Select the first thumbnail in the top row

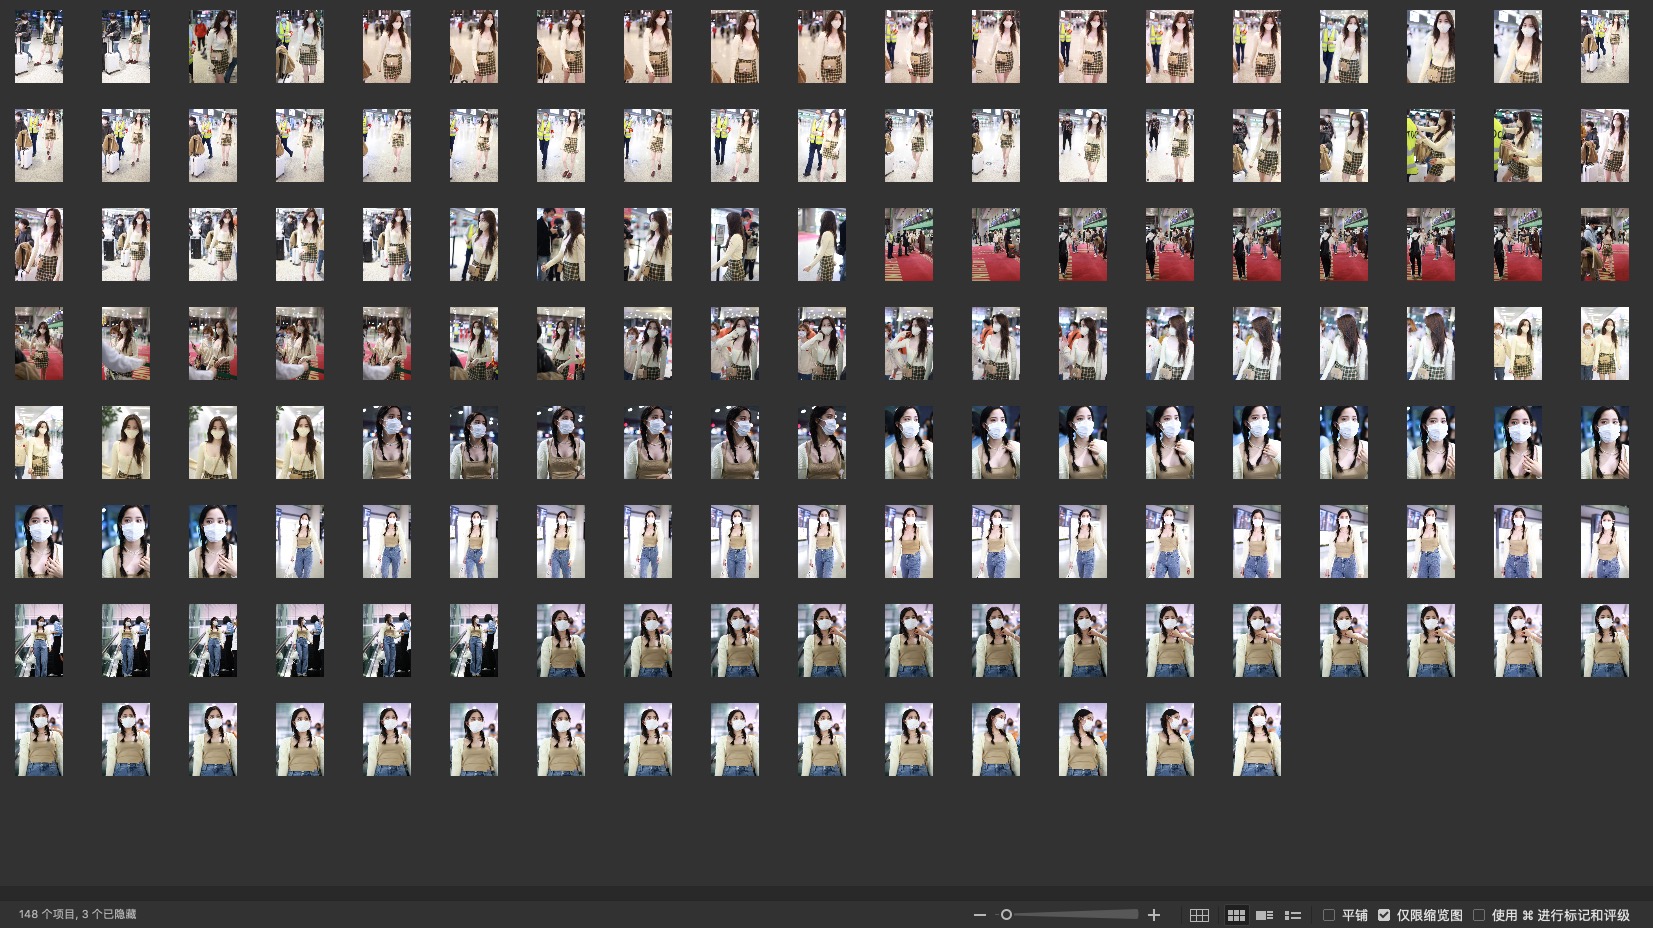coord(39,47)
